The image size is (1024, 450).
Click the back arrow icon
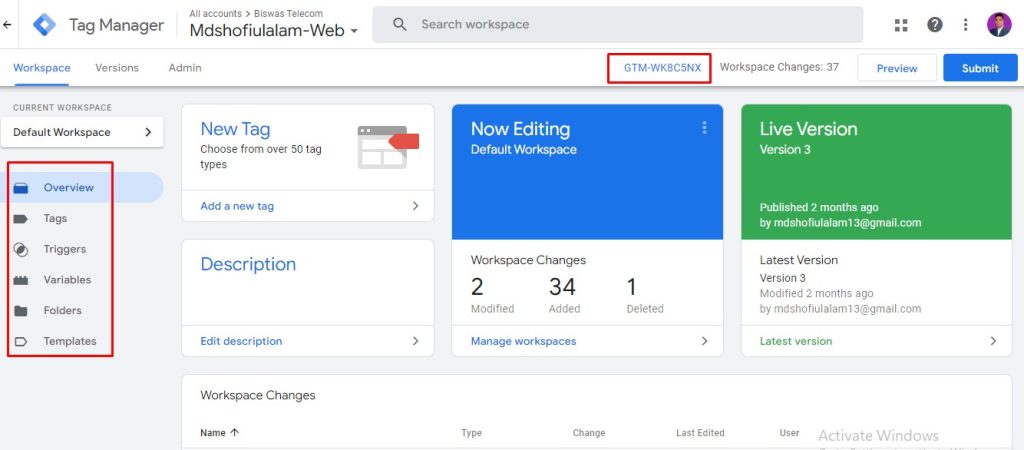click(8, 25)
